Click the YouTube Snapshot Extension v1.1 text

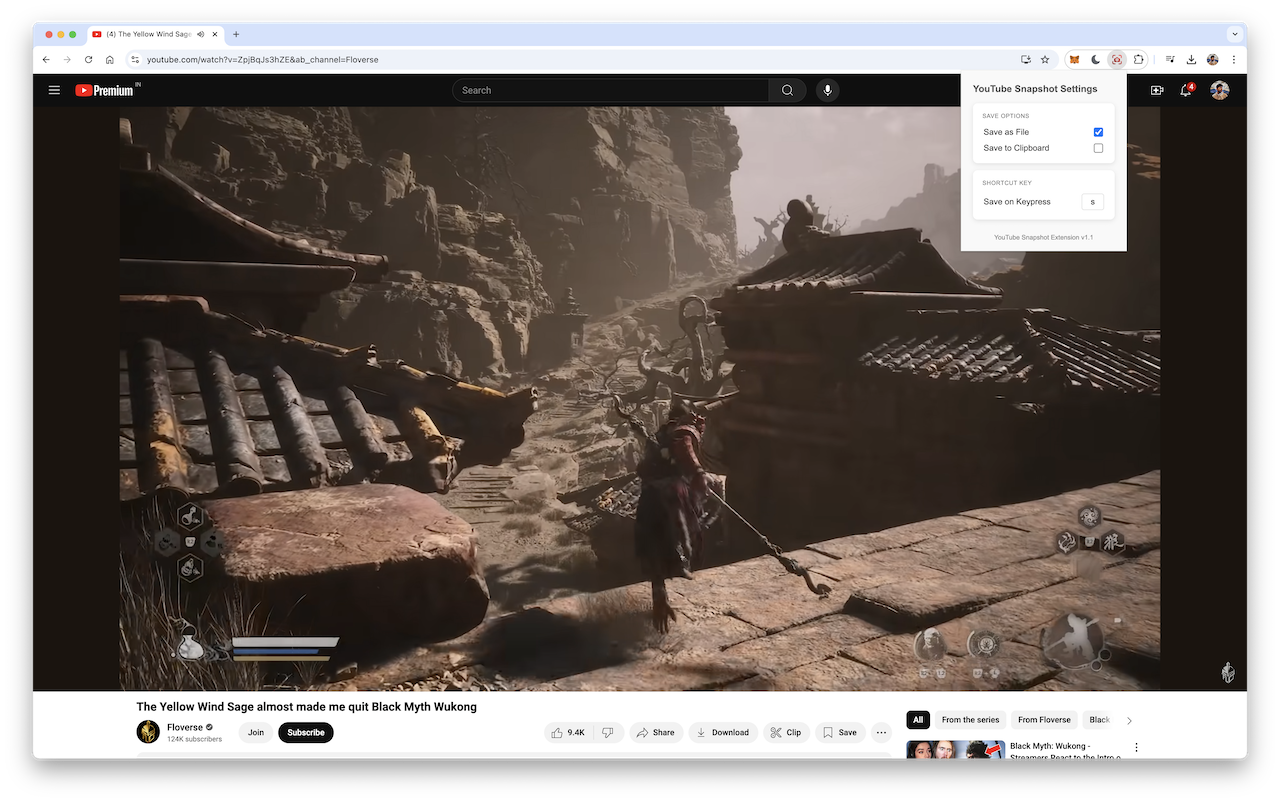(x=1043, y=238)
